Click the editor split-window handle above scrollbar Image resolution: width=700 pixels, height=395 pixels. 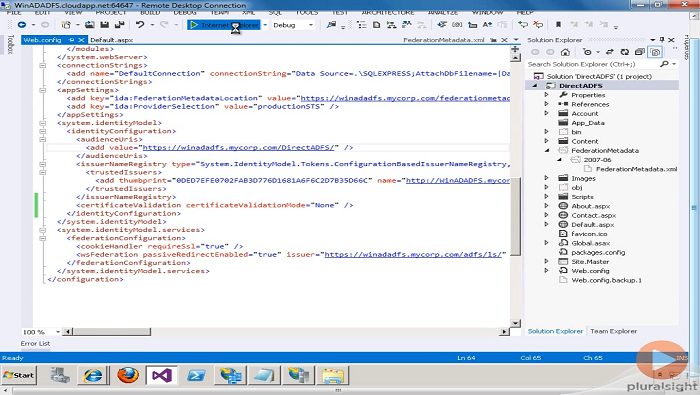point(515,49)
